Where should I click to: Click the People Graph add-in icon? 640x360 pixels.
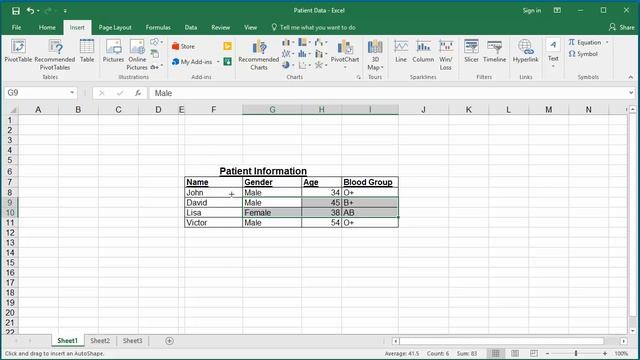[227, 62]
